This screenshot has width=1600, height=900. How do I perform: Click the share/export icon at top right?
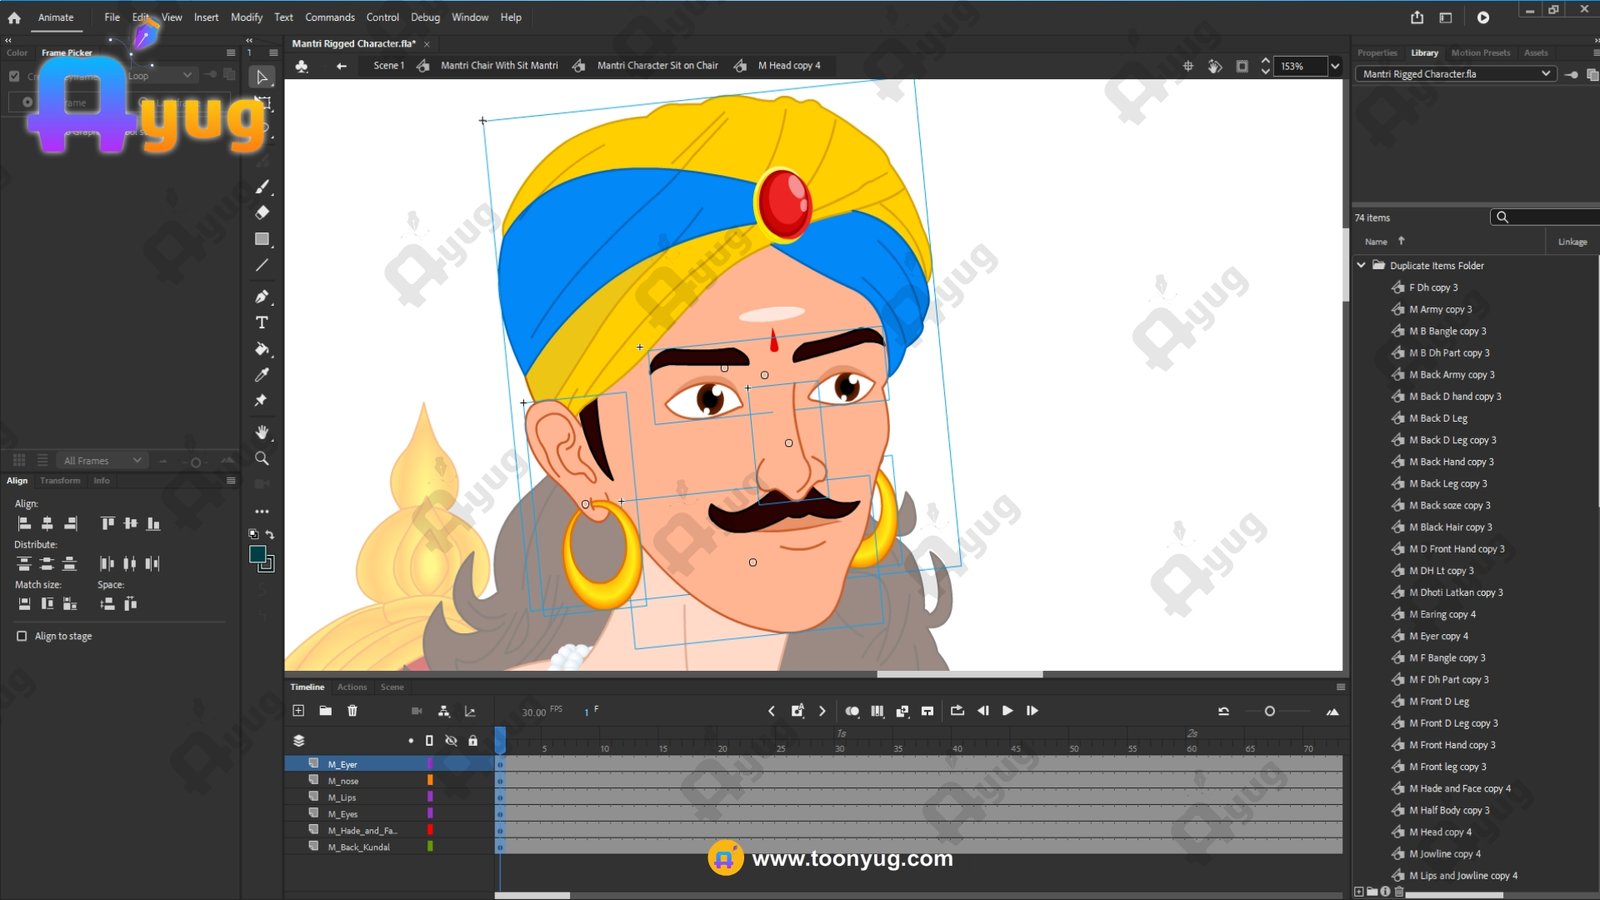pos(1417,17)
